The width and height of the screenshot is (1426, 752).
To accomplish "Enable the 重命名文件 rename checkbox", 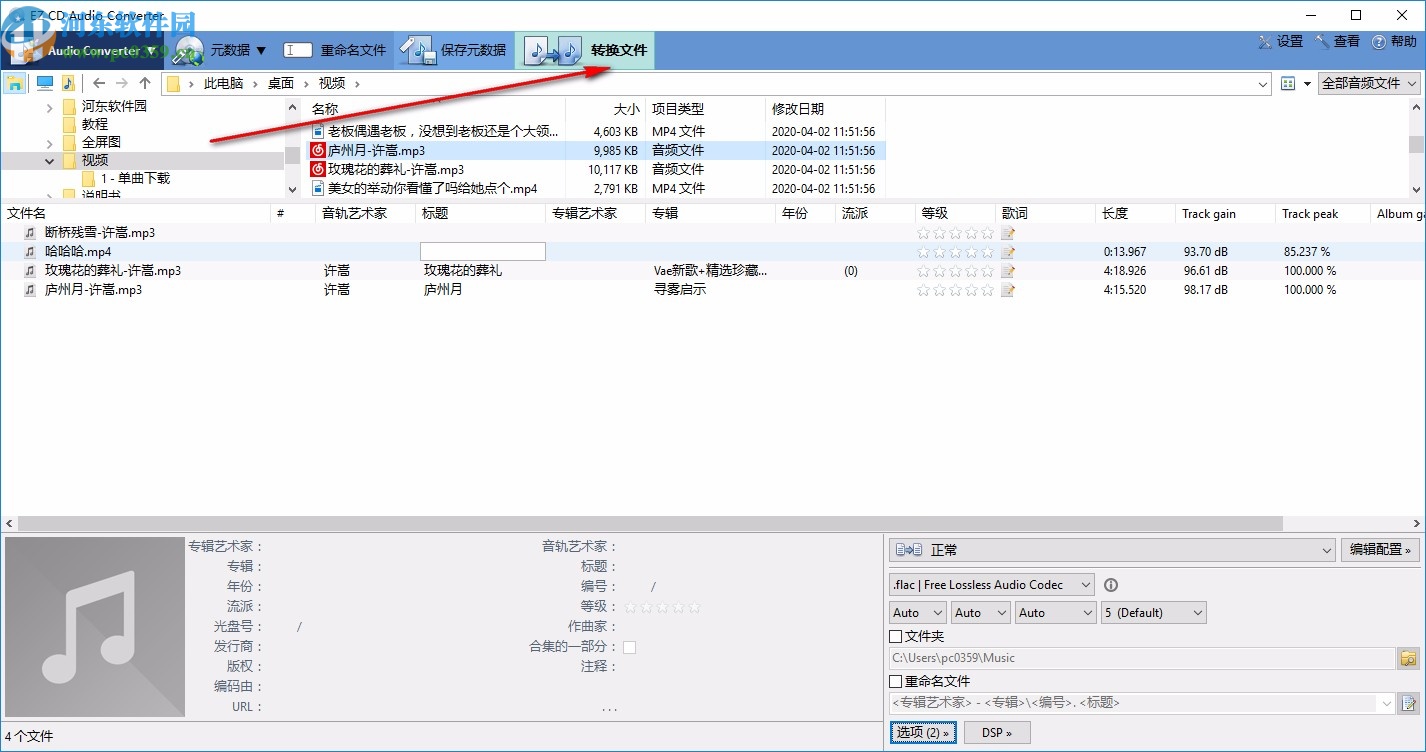I will pos(895,681).
